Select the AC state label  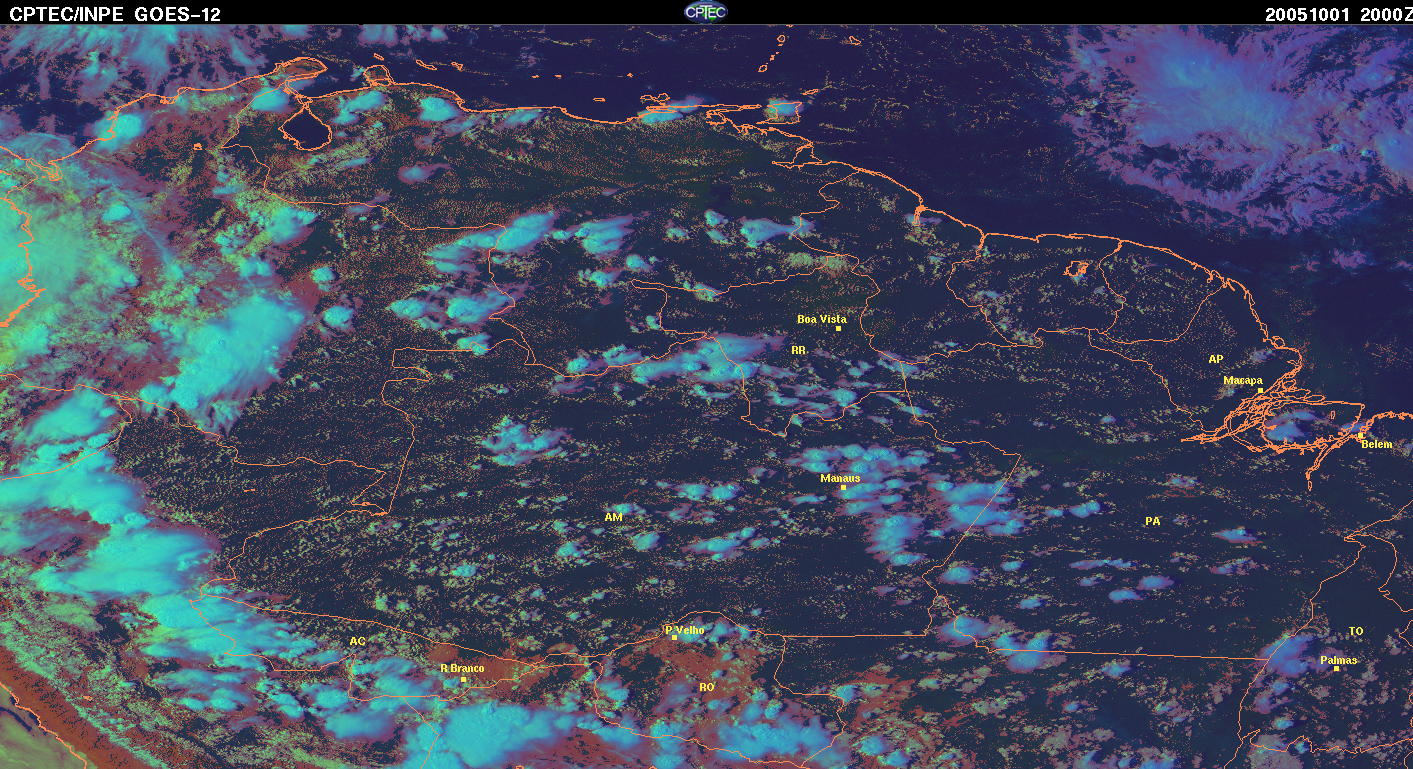tap(358, 641)
